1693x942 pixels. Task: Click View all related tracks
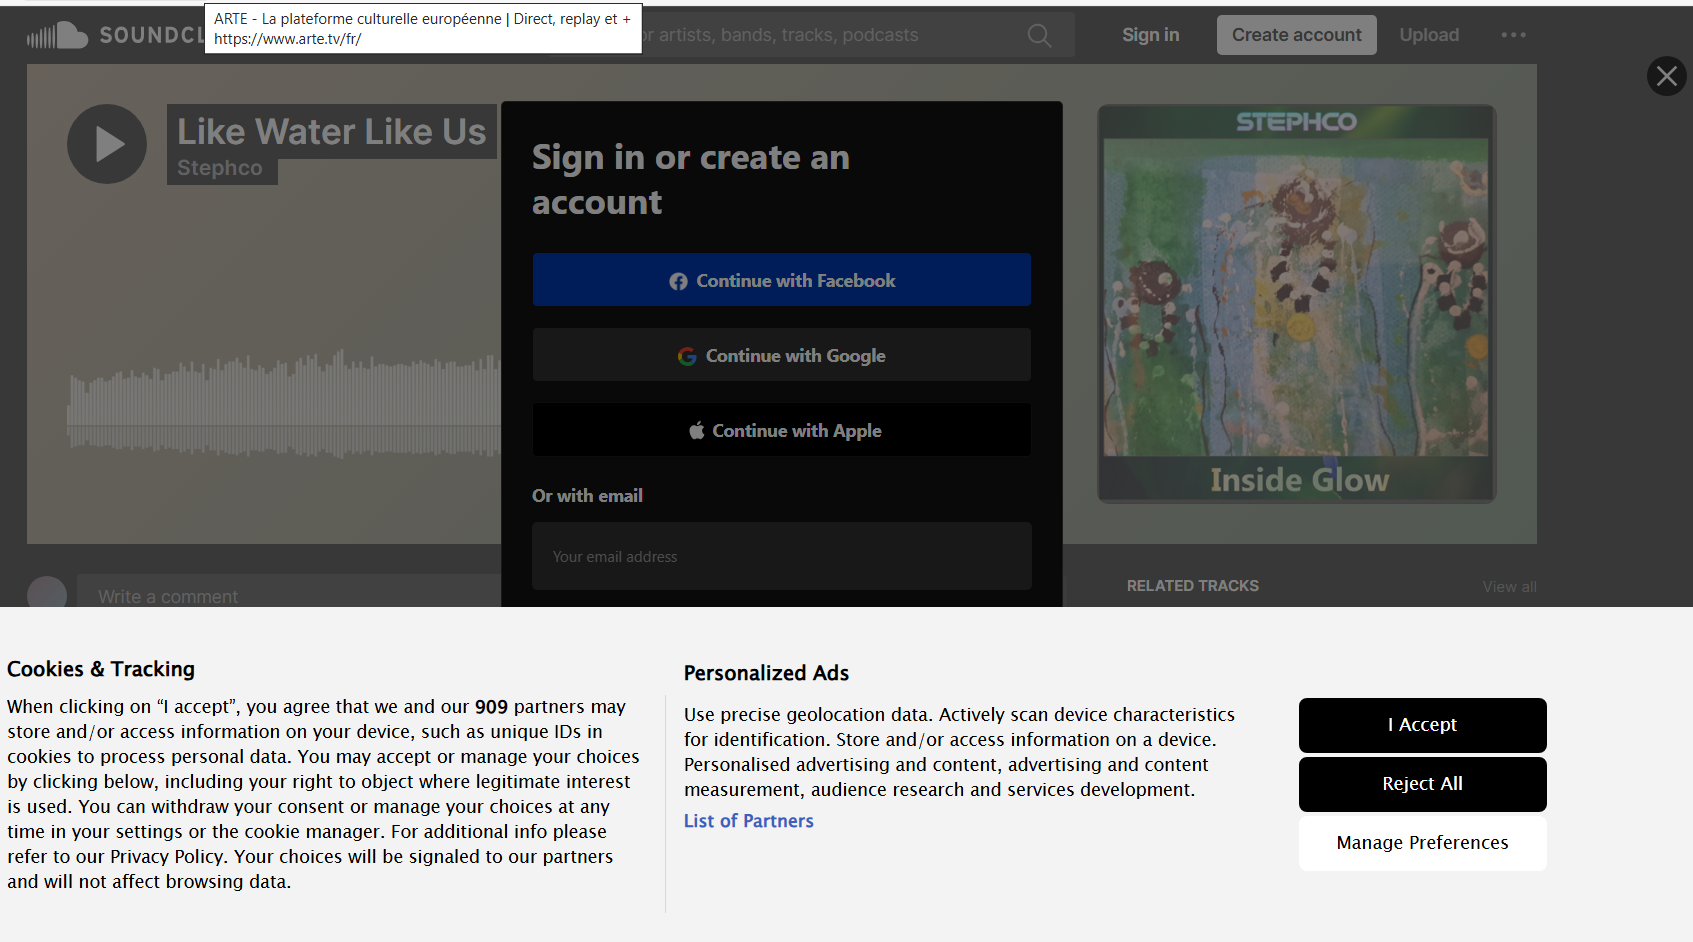point(1509,587)
